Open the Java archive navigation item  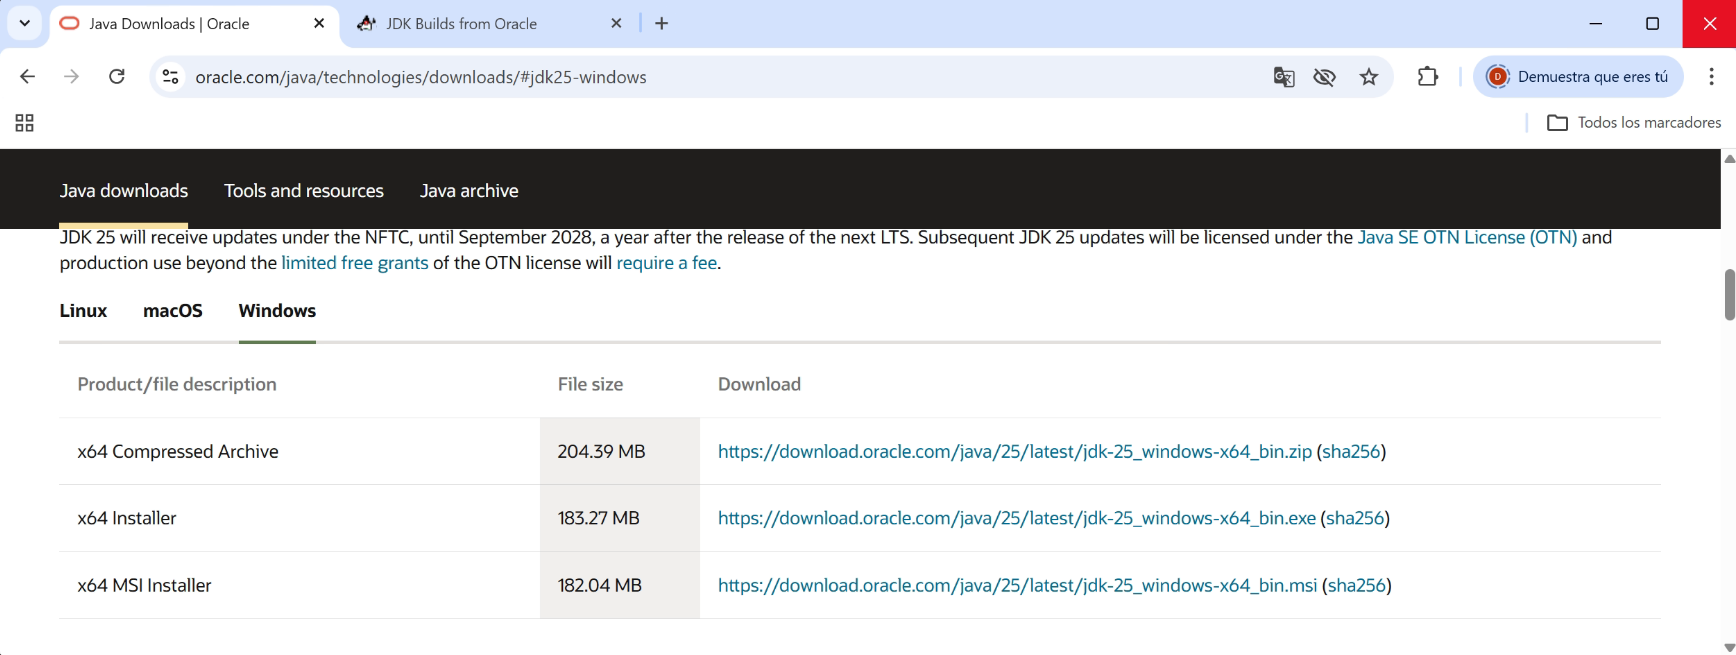tap(469, 191)
